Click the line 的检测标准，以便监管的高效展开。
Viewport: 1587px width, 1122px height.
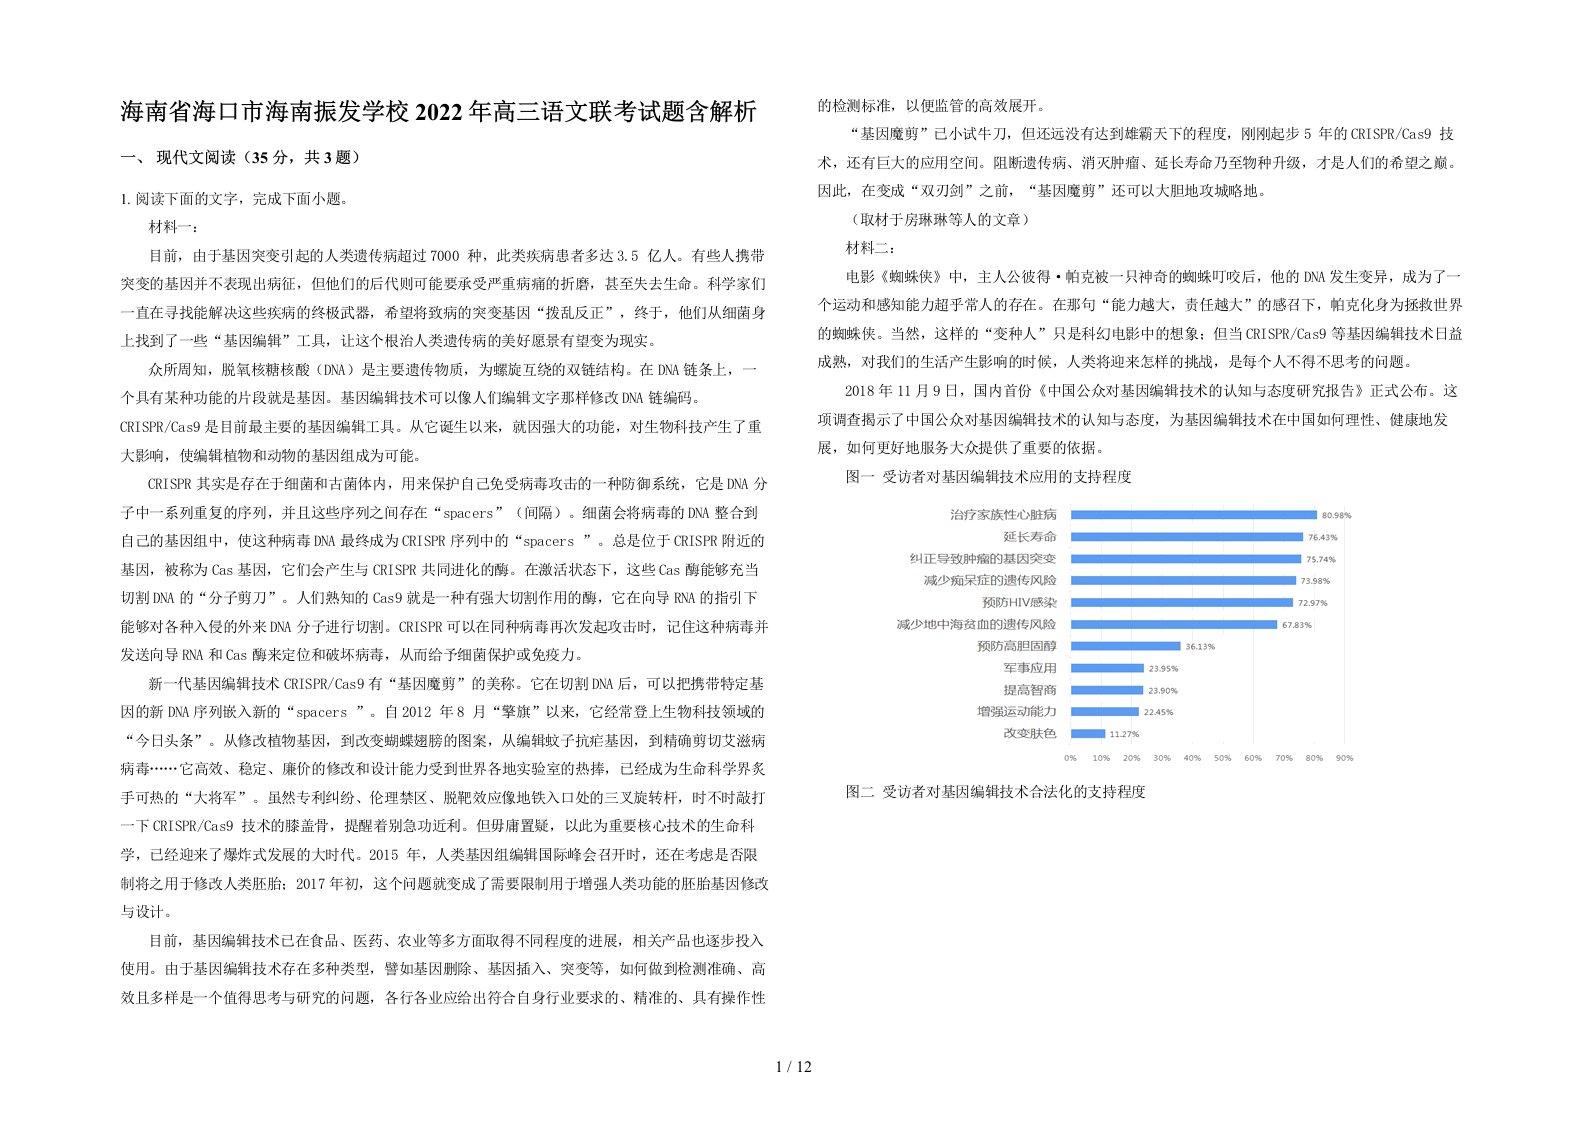(932, 105)
